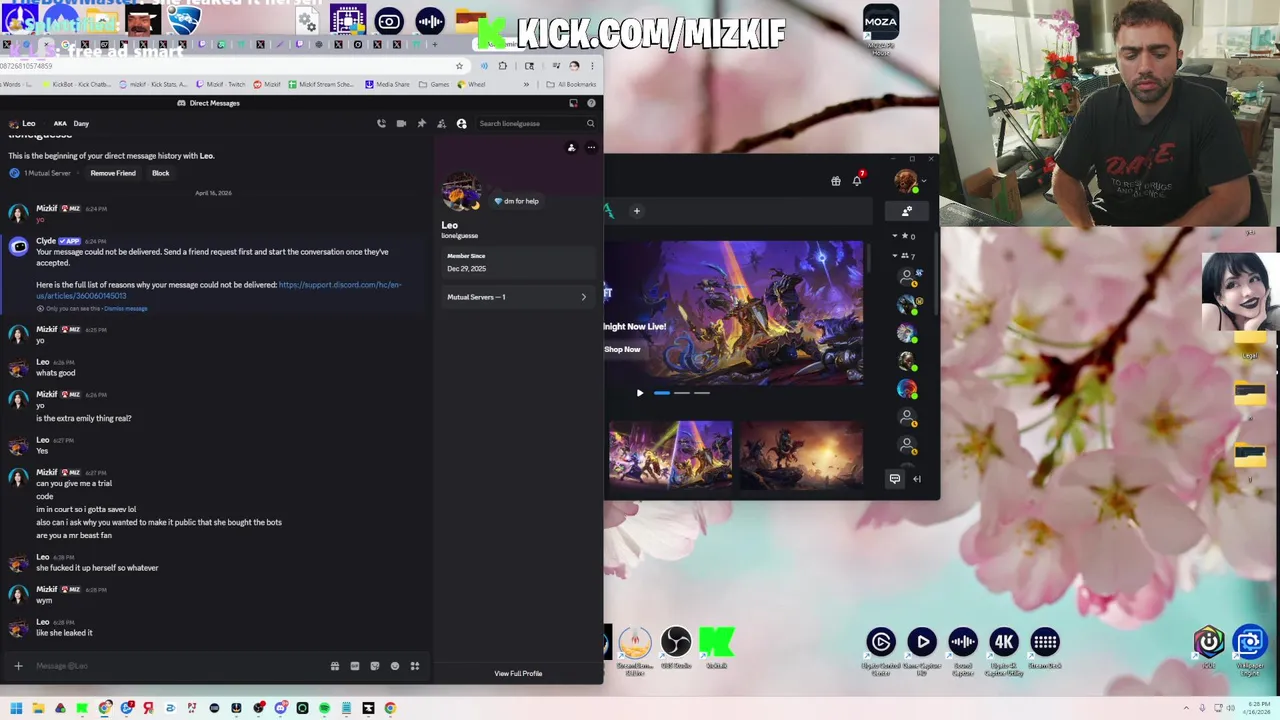Add a game tab plus button in Battle.net
1280x720 pixels.
tap(636, 211)
